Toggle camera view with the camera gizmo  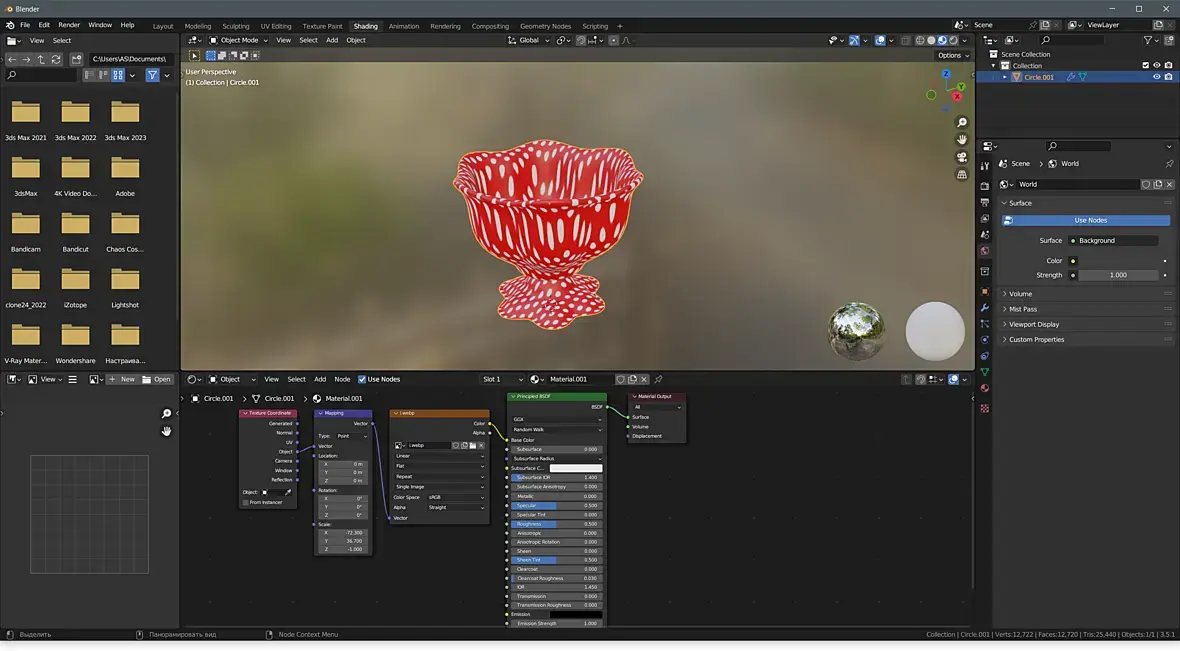pos(962,157)
